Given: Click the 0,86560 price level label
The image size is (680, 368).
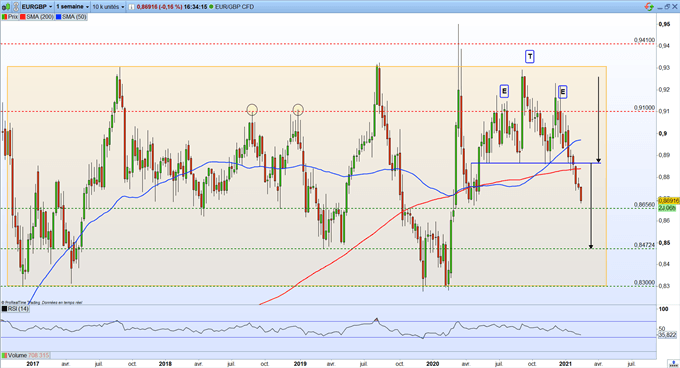Looking at the screenshot, I should click(x=644, y=204).
